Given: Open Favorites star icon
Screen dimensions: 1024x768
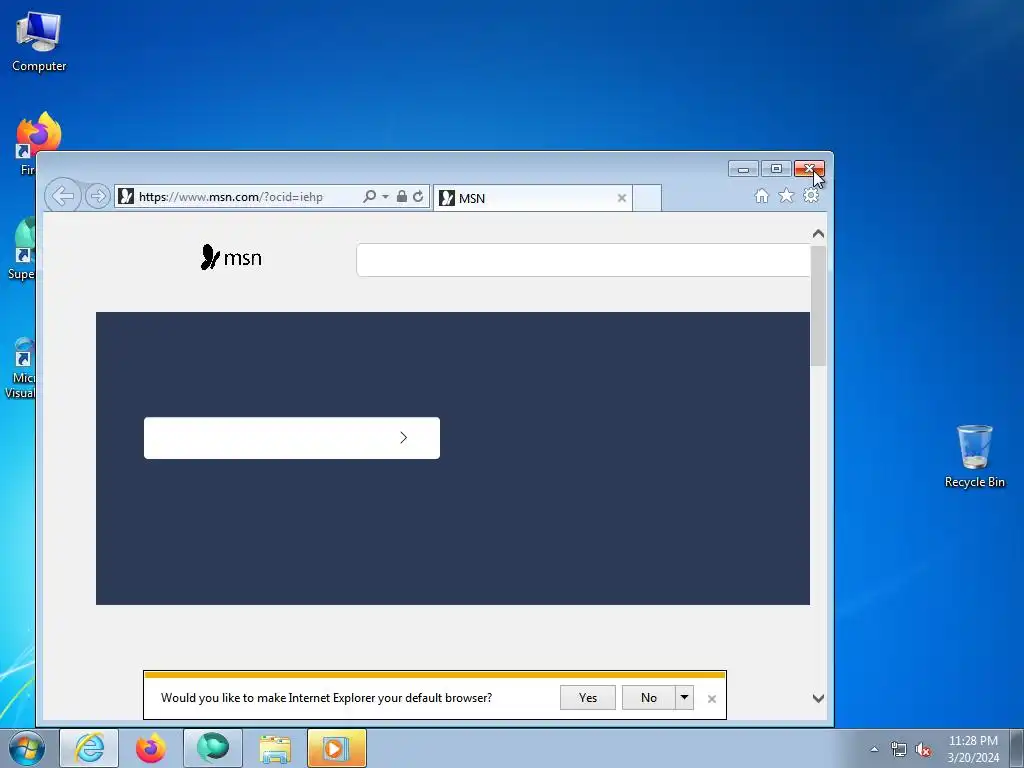Looking at the screenshot, I should [786, 196].
